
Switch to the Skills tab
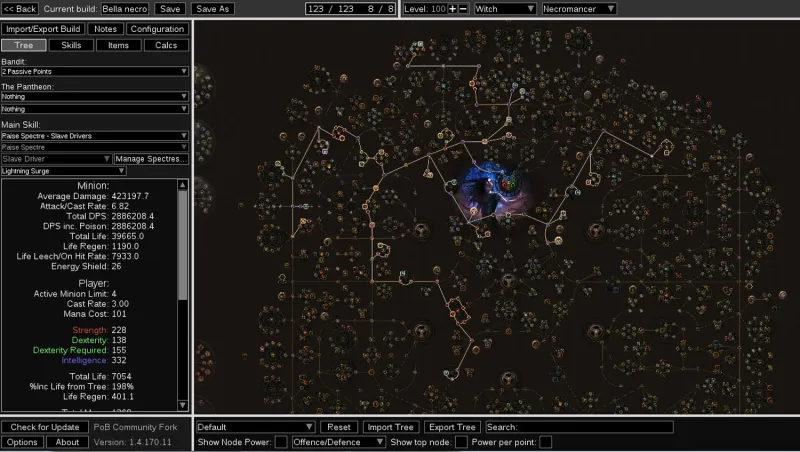pyautogui.click(x=71, y=45)
